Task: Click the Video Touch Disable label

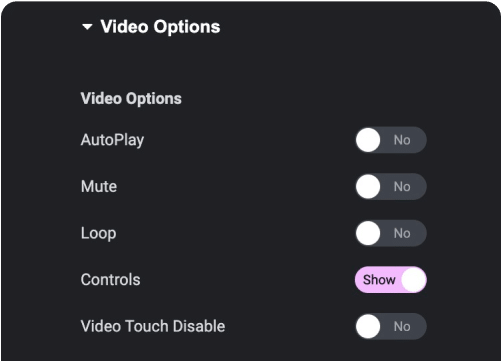Action: coord(153,326)
